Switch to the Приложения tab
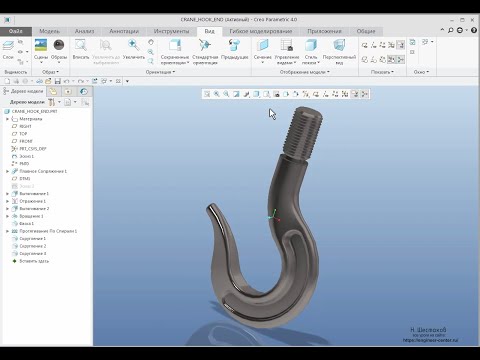480x360 pixels. click(324, 31)
